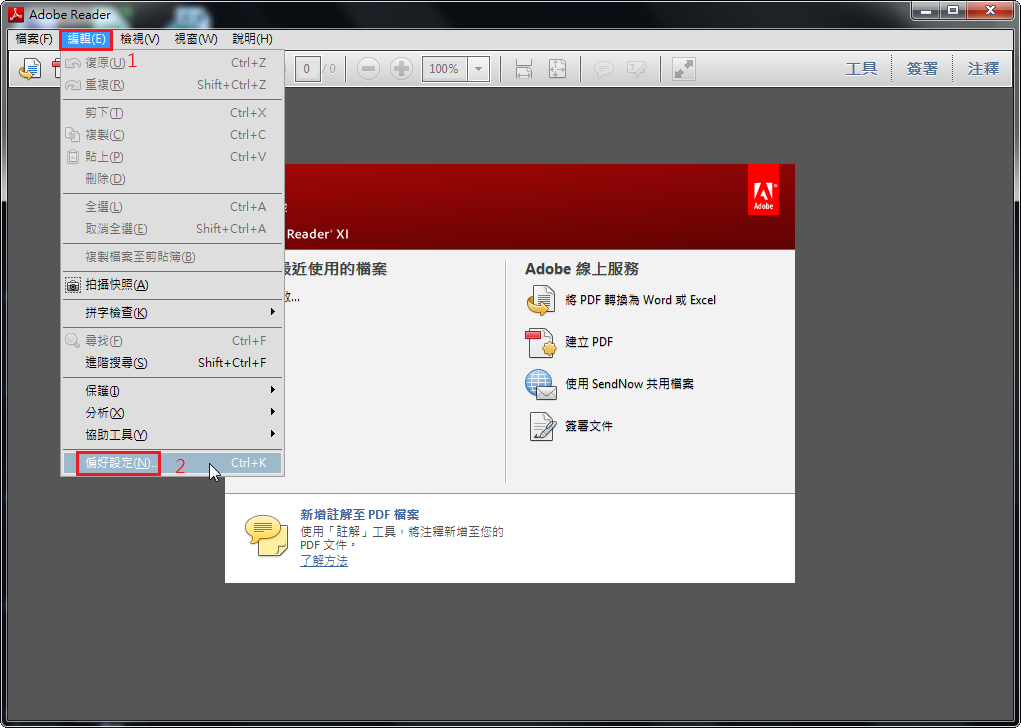Screen dimensions: 1021x728
Task: Choose 全選(L) from the Edit menu
Action: 173,207
